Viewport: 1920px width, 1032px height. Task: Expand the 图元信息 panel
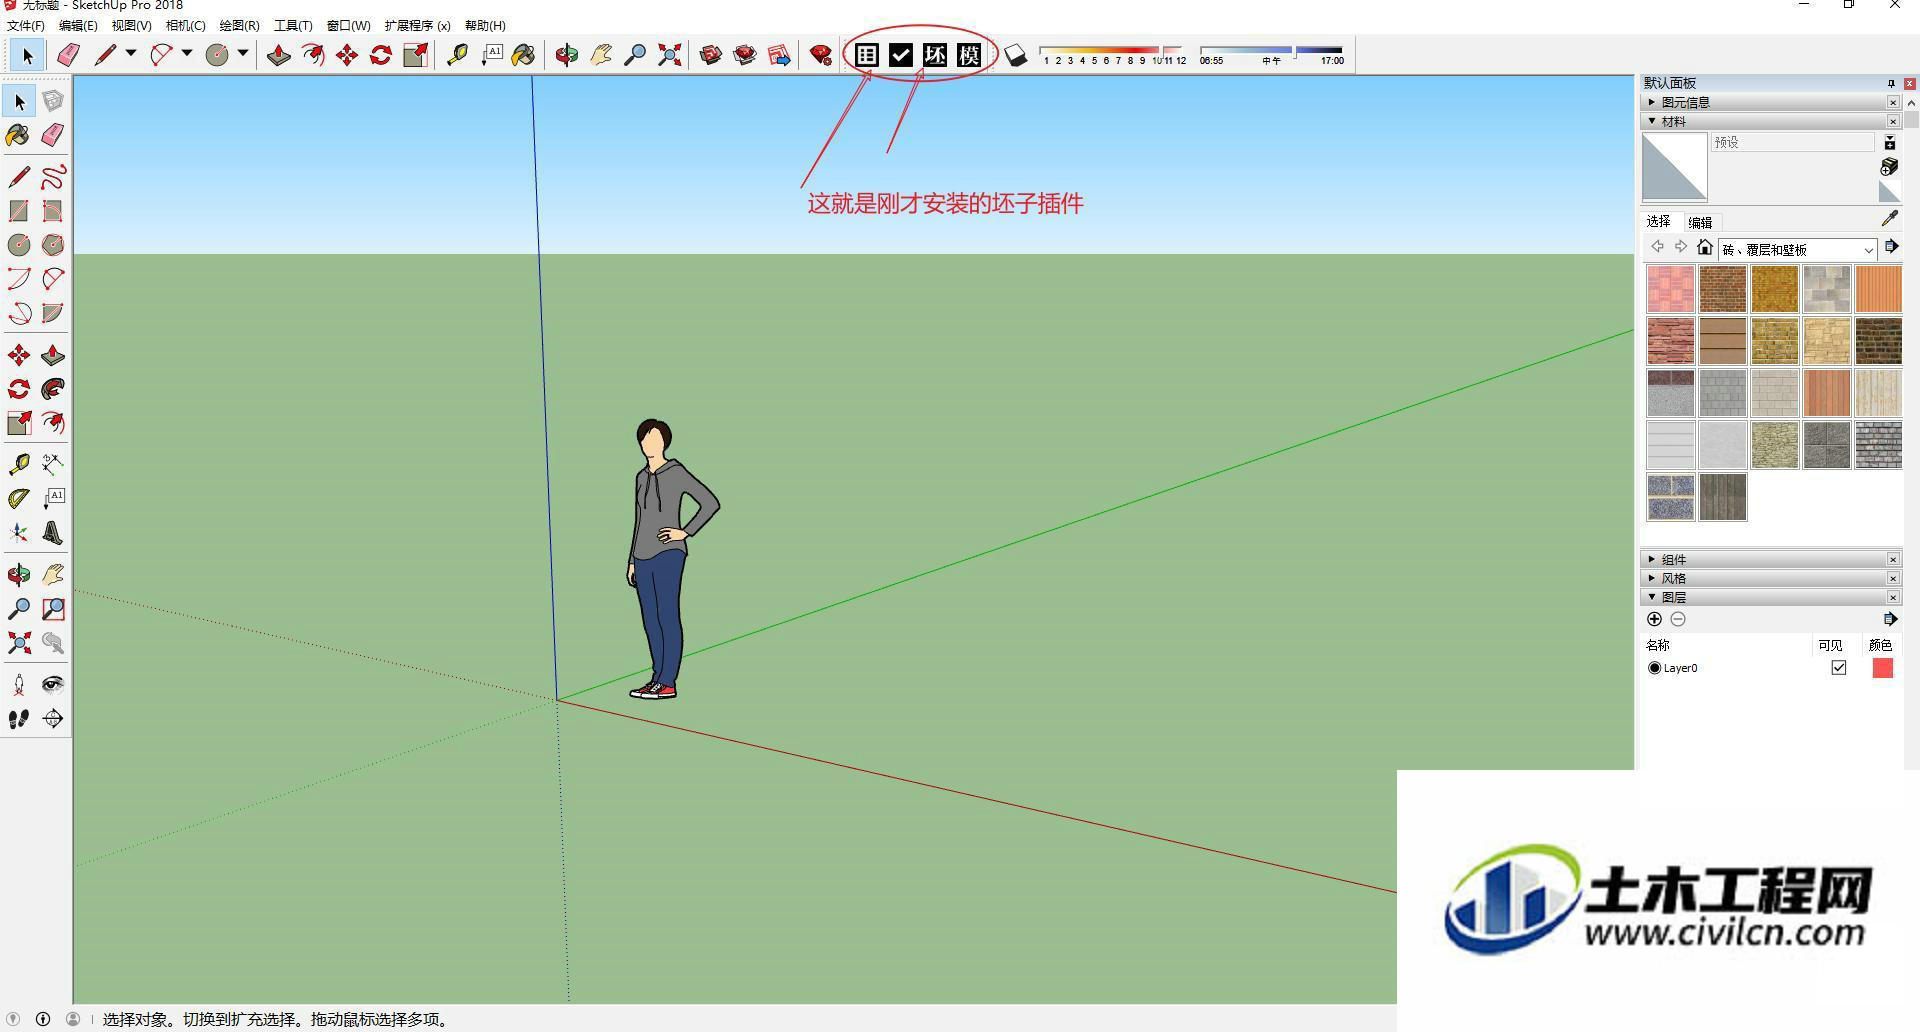pos(1770,102)
